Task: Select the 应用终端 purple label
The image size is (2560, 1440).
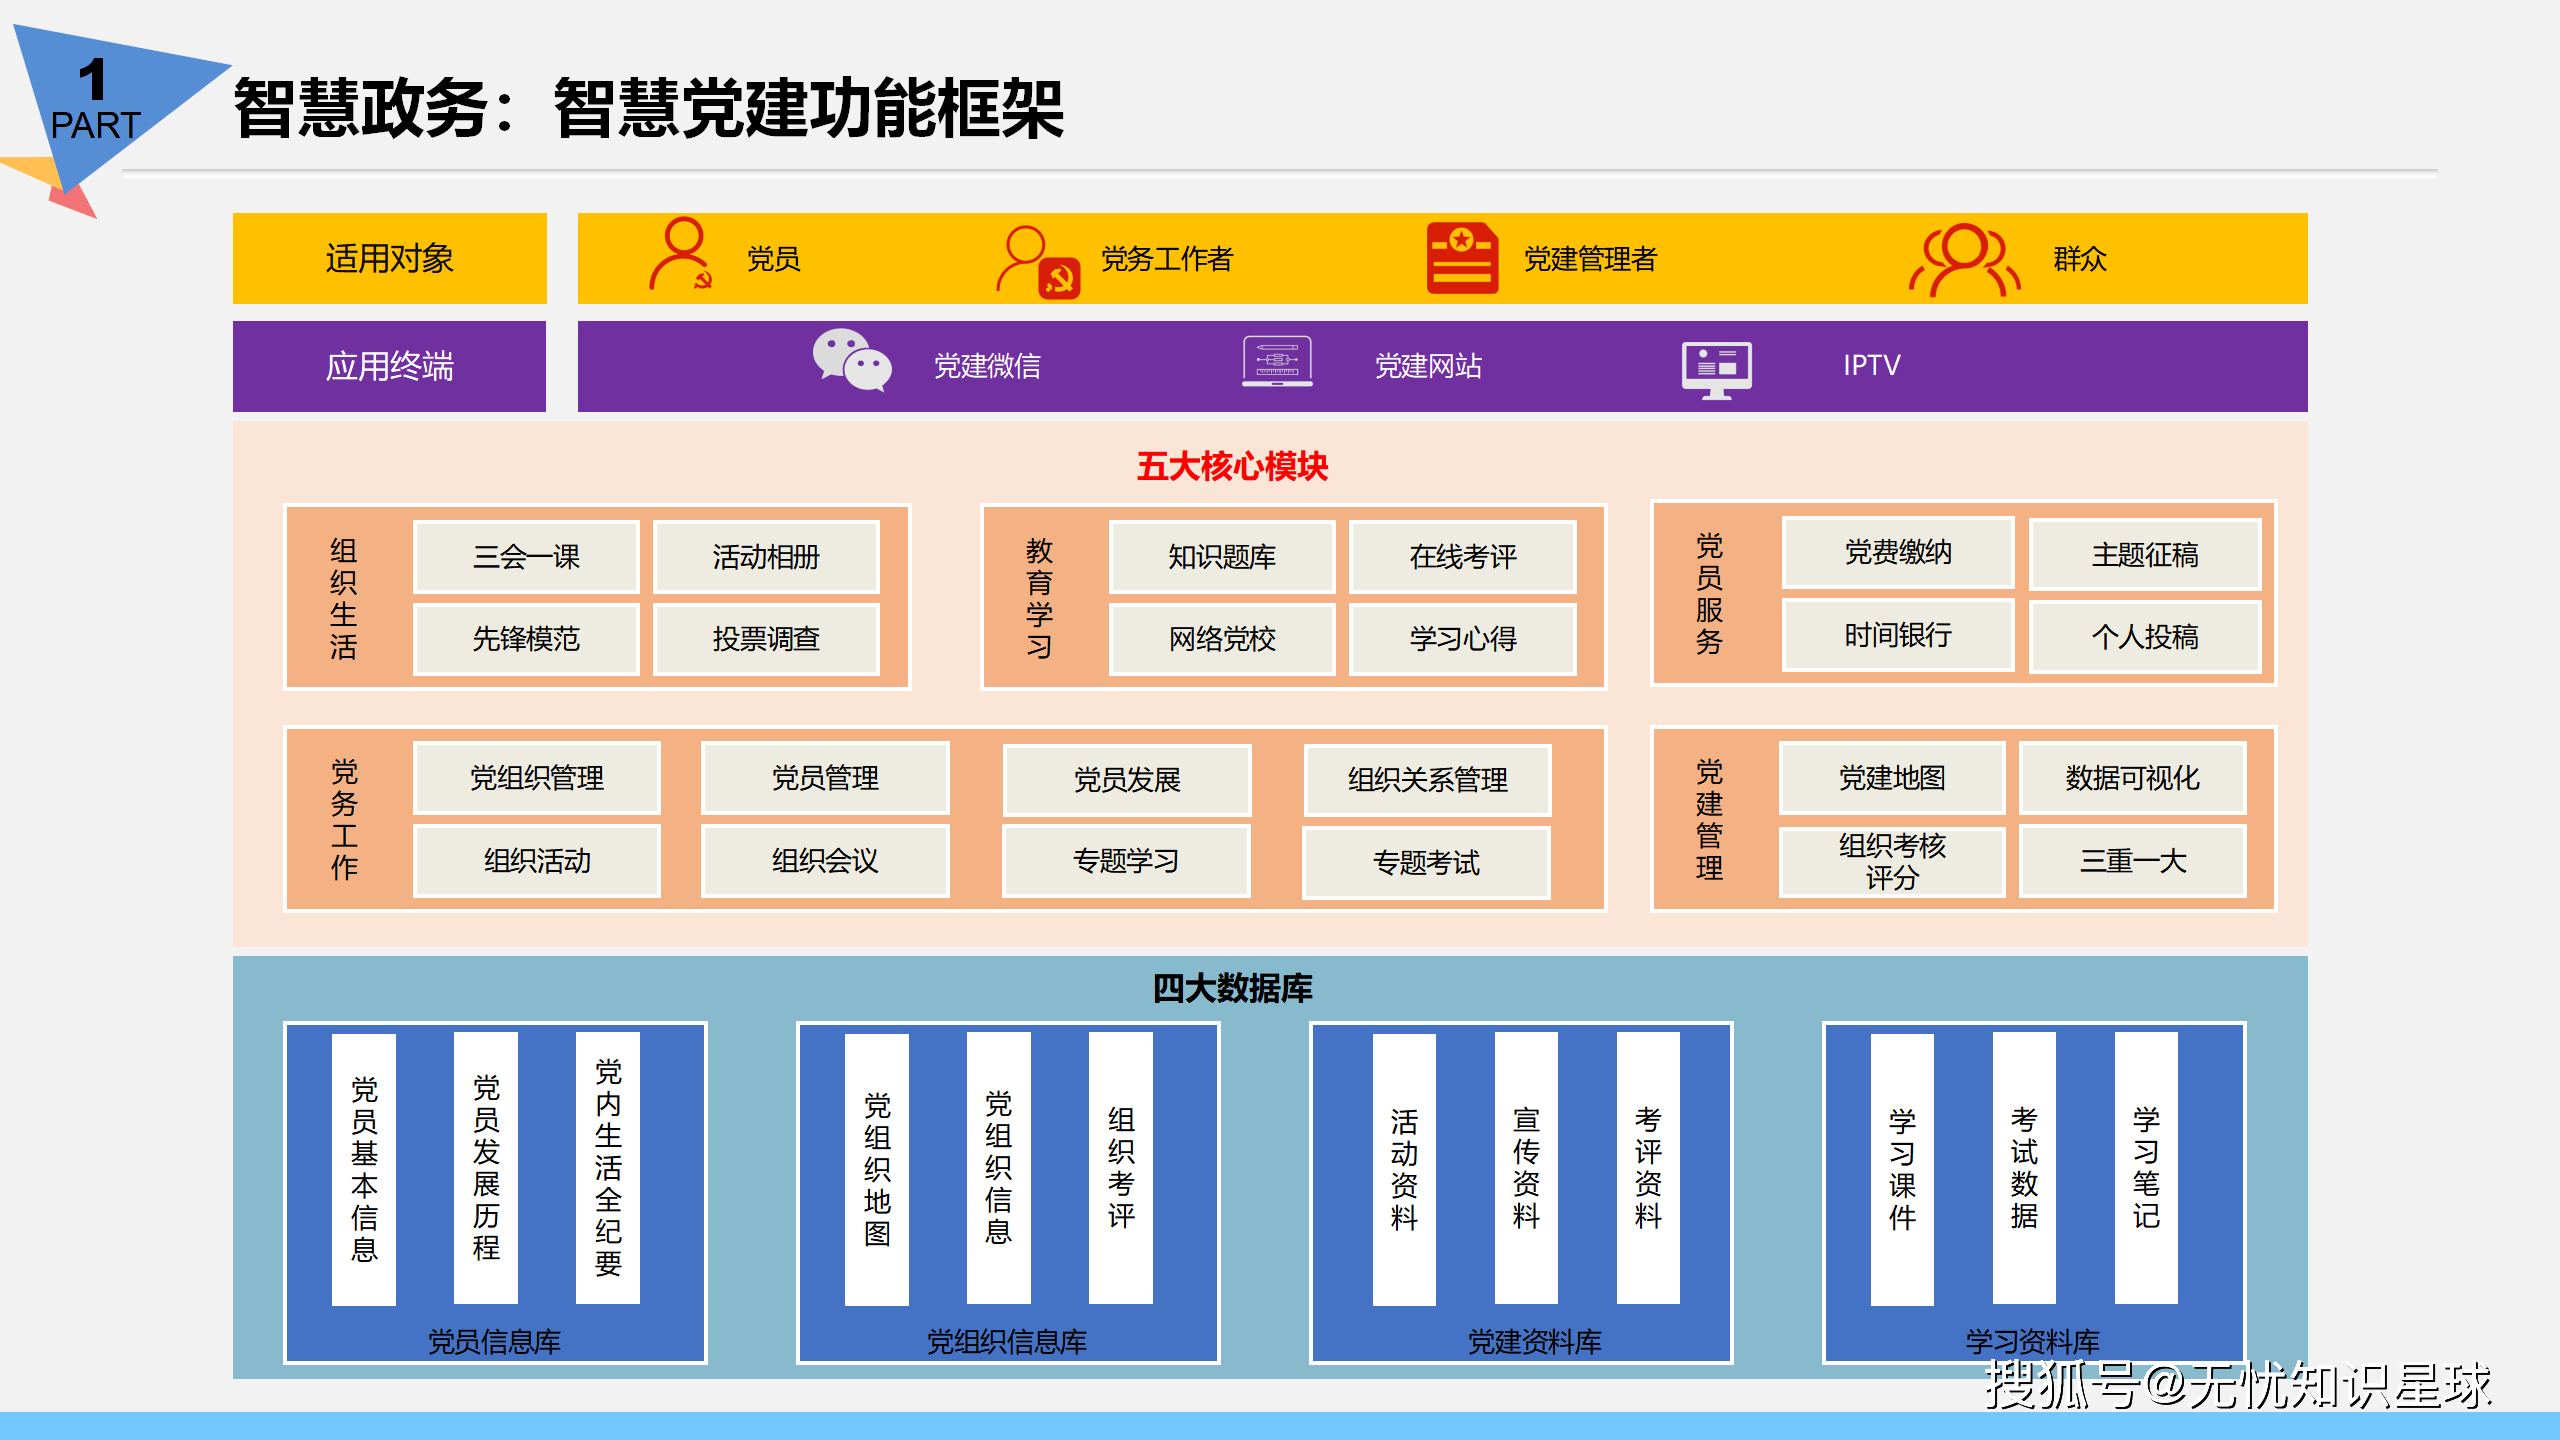Action: [x=390, y=366]
